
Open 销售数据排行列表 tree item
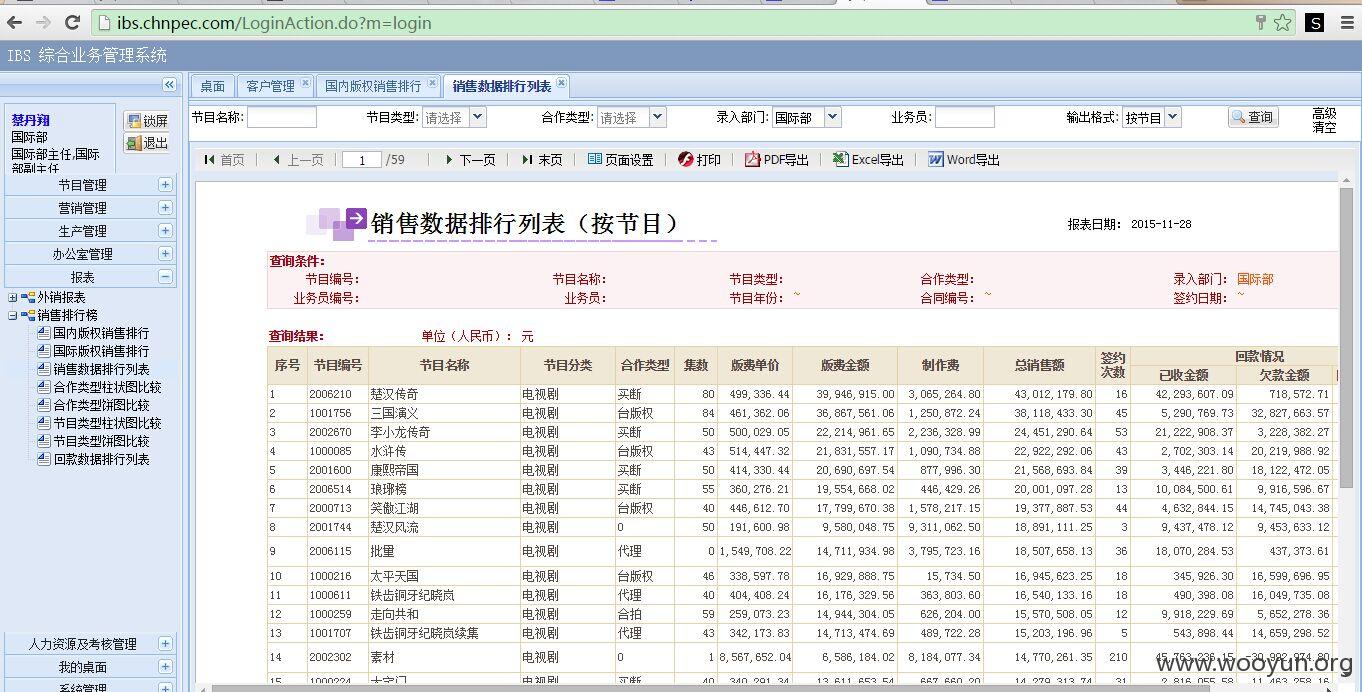point(101,369)
